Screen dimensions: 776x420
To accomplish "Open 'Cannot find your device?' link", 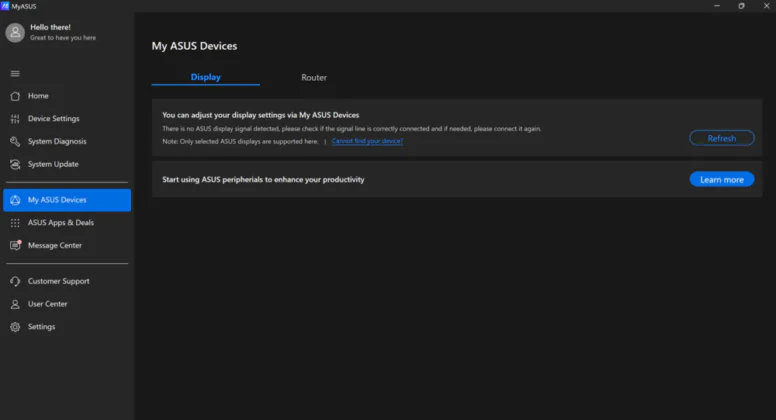I will pos(367,141).
